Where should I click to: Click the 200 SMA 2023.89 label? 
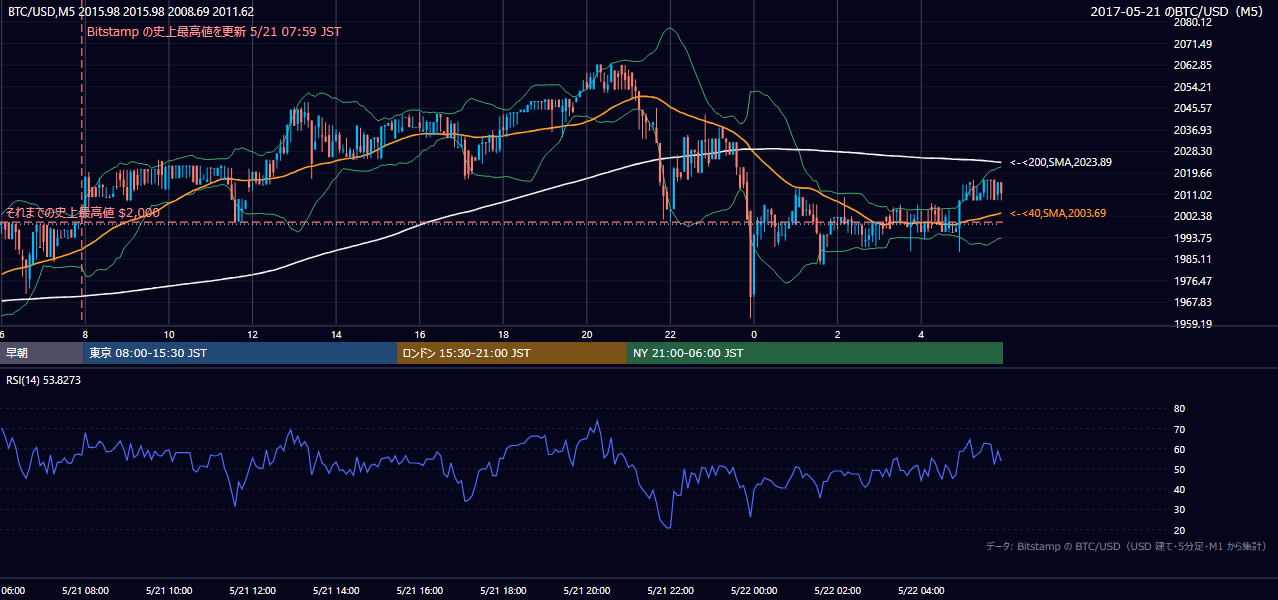[1061, 162]
